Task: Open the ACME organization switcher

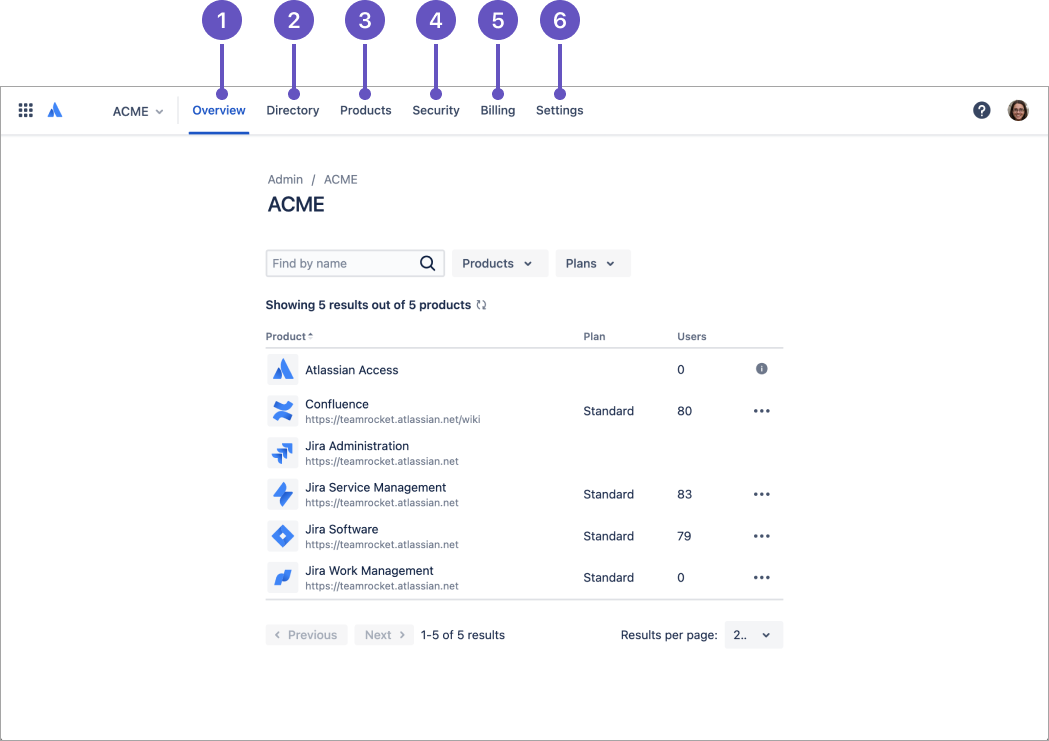Action: click(x=137, y=111)
